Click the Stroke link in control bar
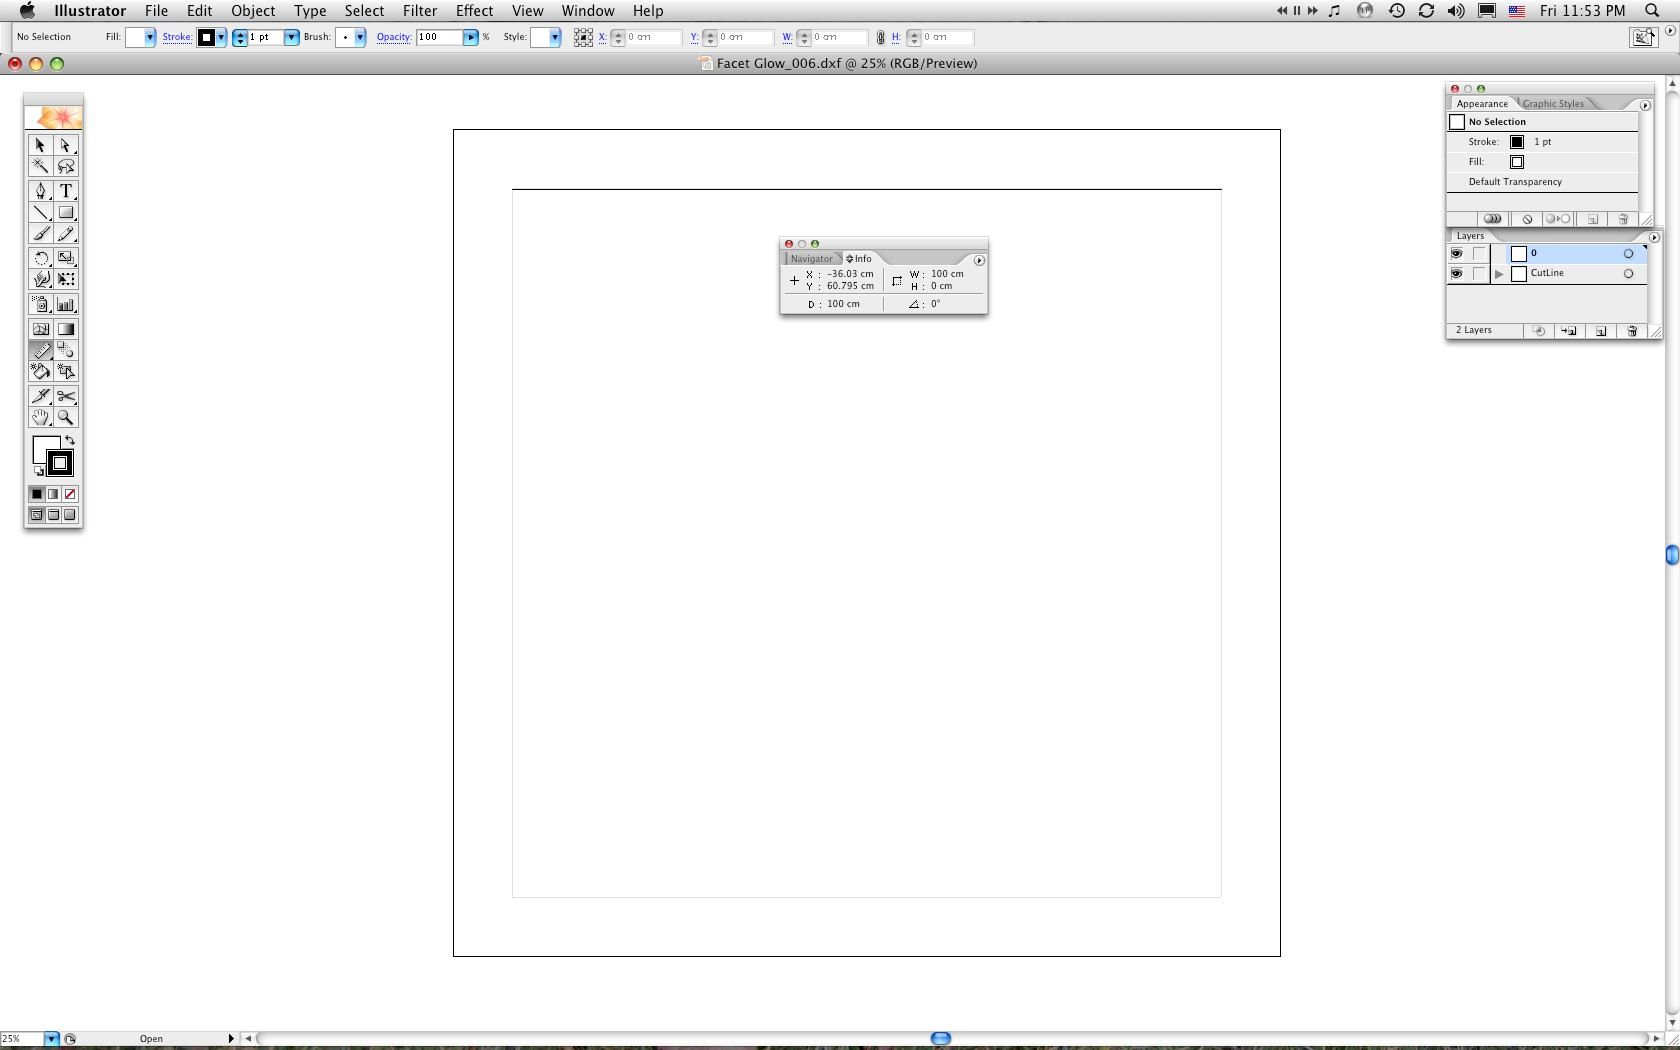 tap(177, 37)
